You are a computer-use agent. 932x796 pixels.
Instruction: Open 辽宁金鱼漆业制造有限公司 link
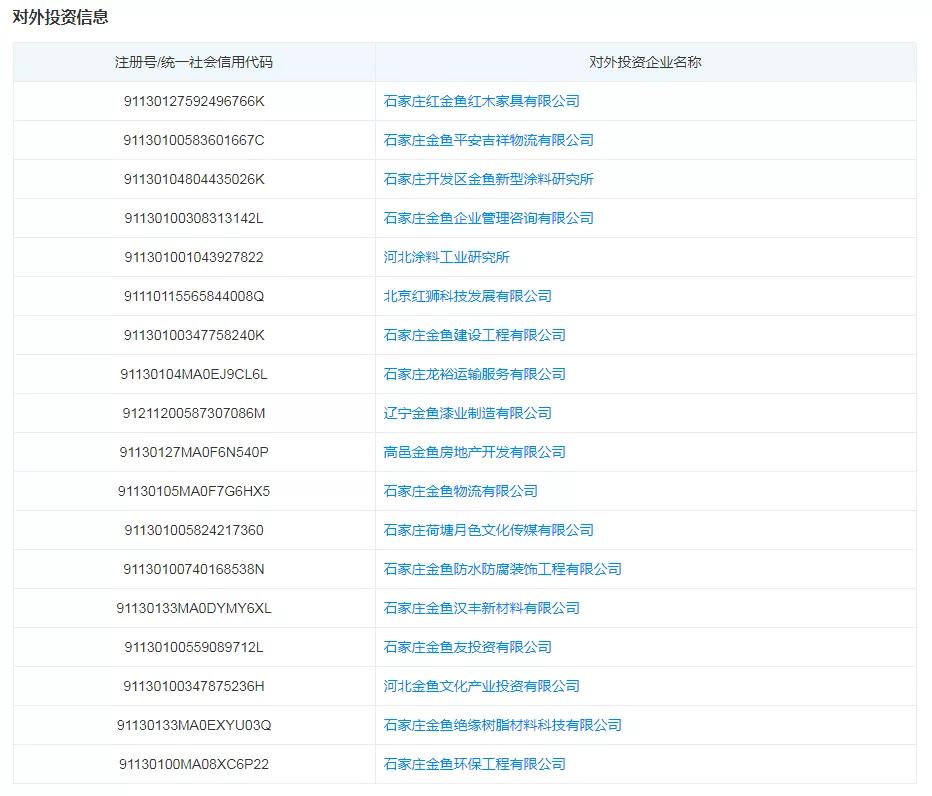[466, 413]
